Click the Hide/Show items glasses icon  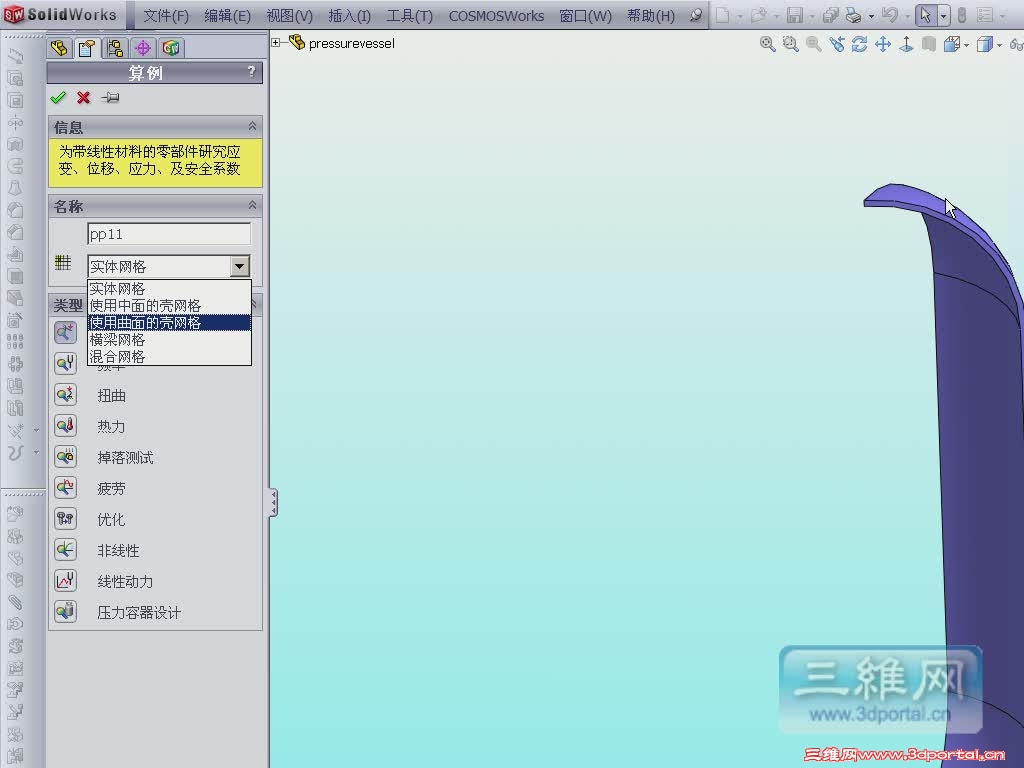point(1016,44)
